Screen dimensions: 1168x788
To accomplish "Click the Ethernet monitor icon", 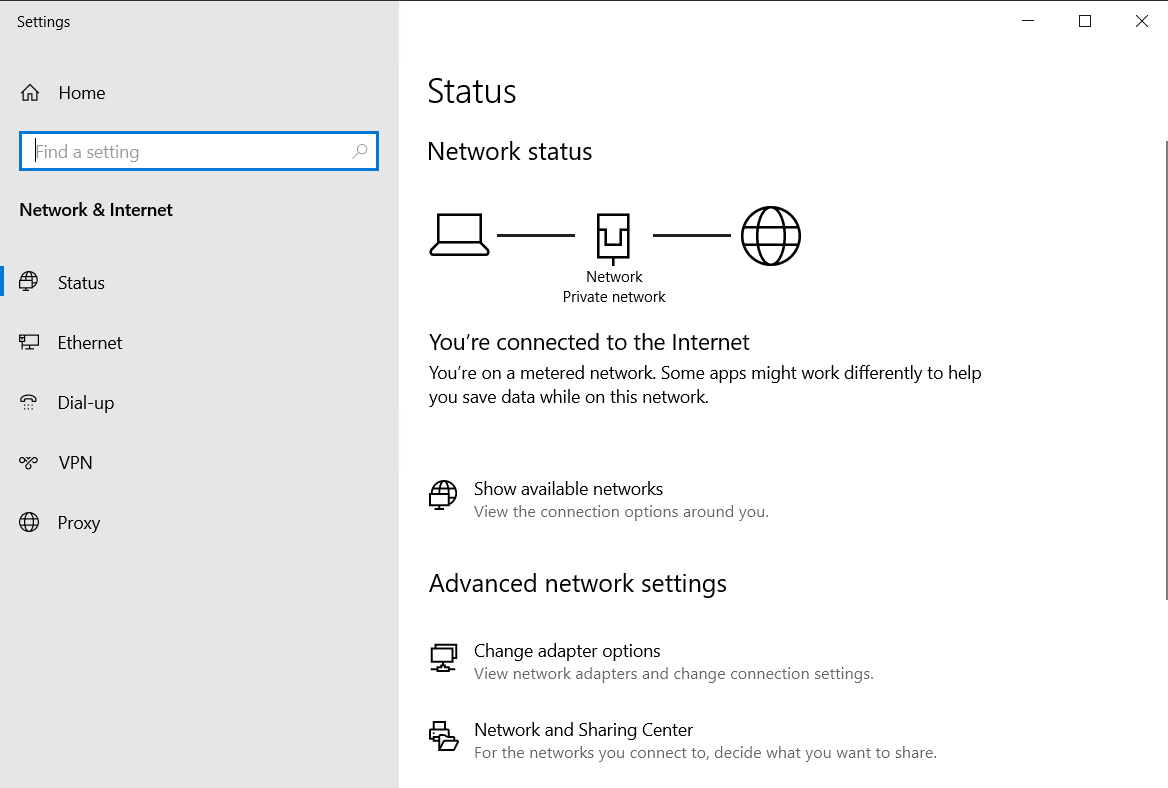I will pos(28,342).
